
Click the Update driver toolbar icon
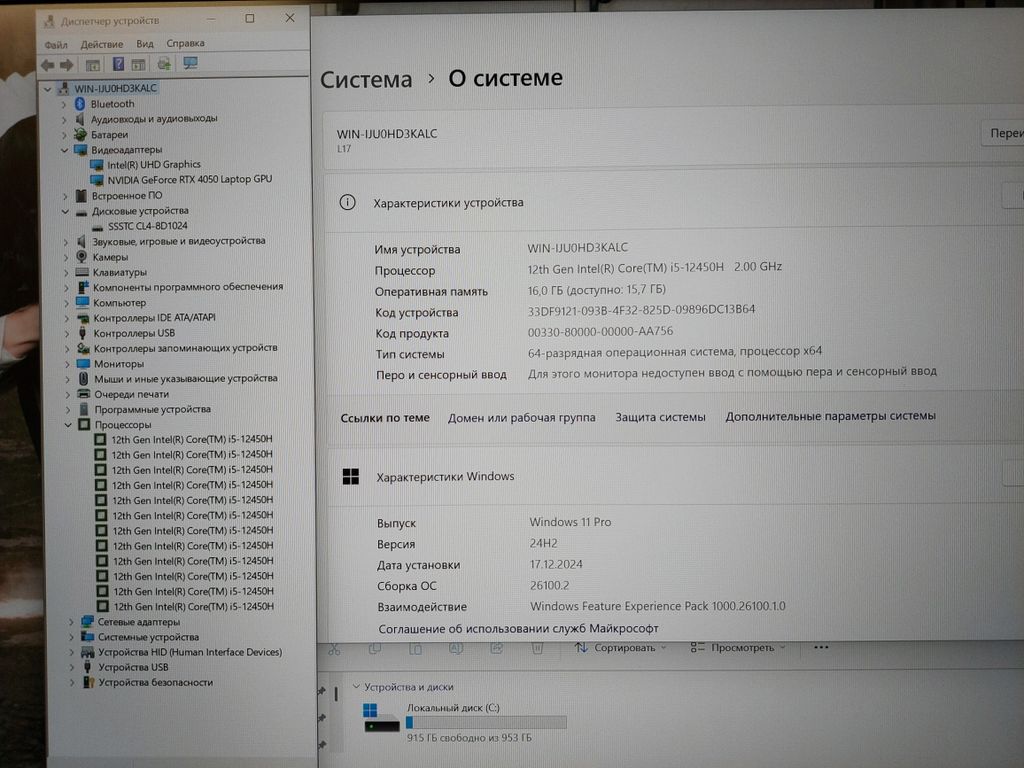coord(162,64)
